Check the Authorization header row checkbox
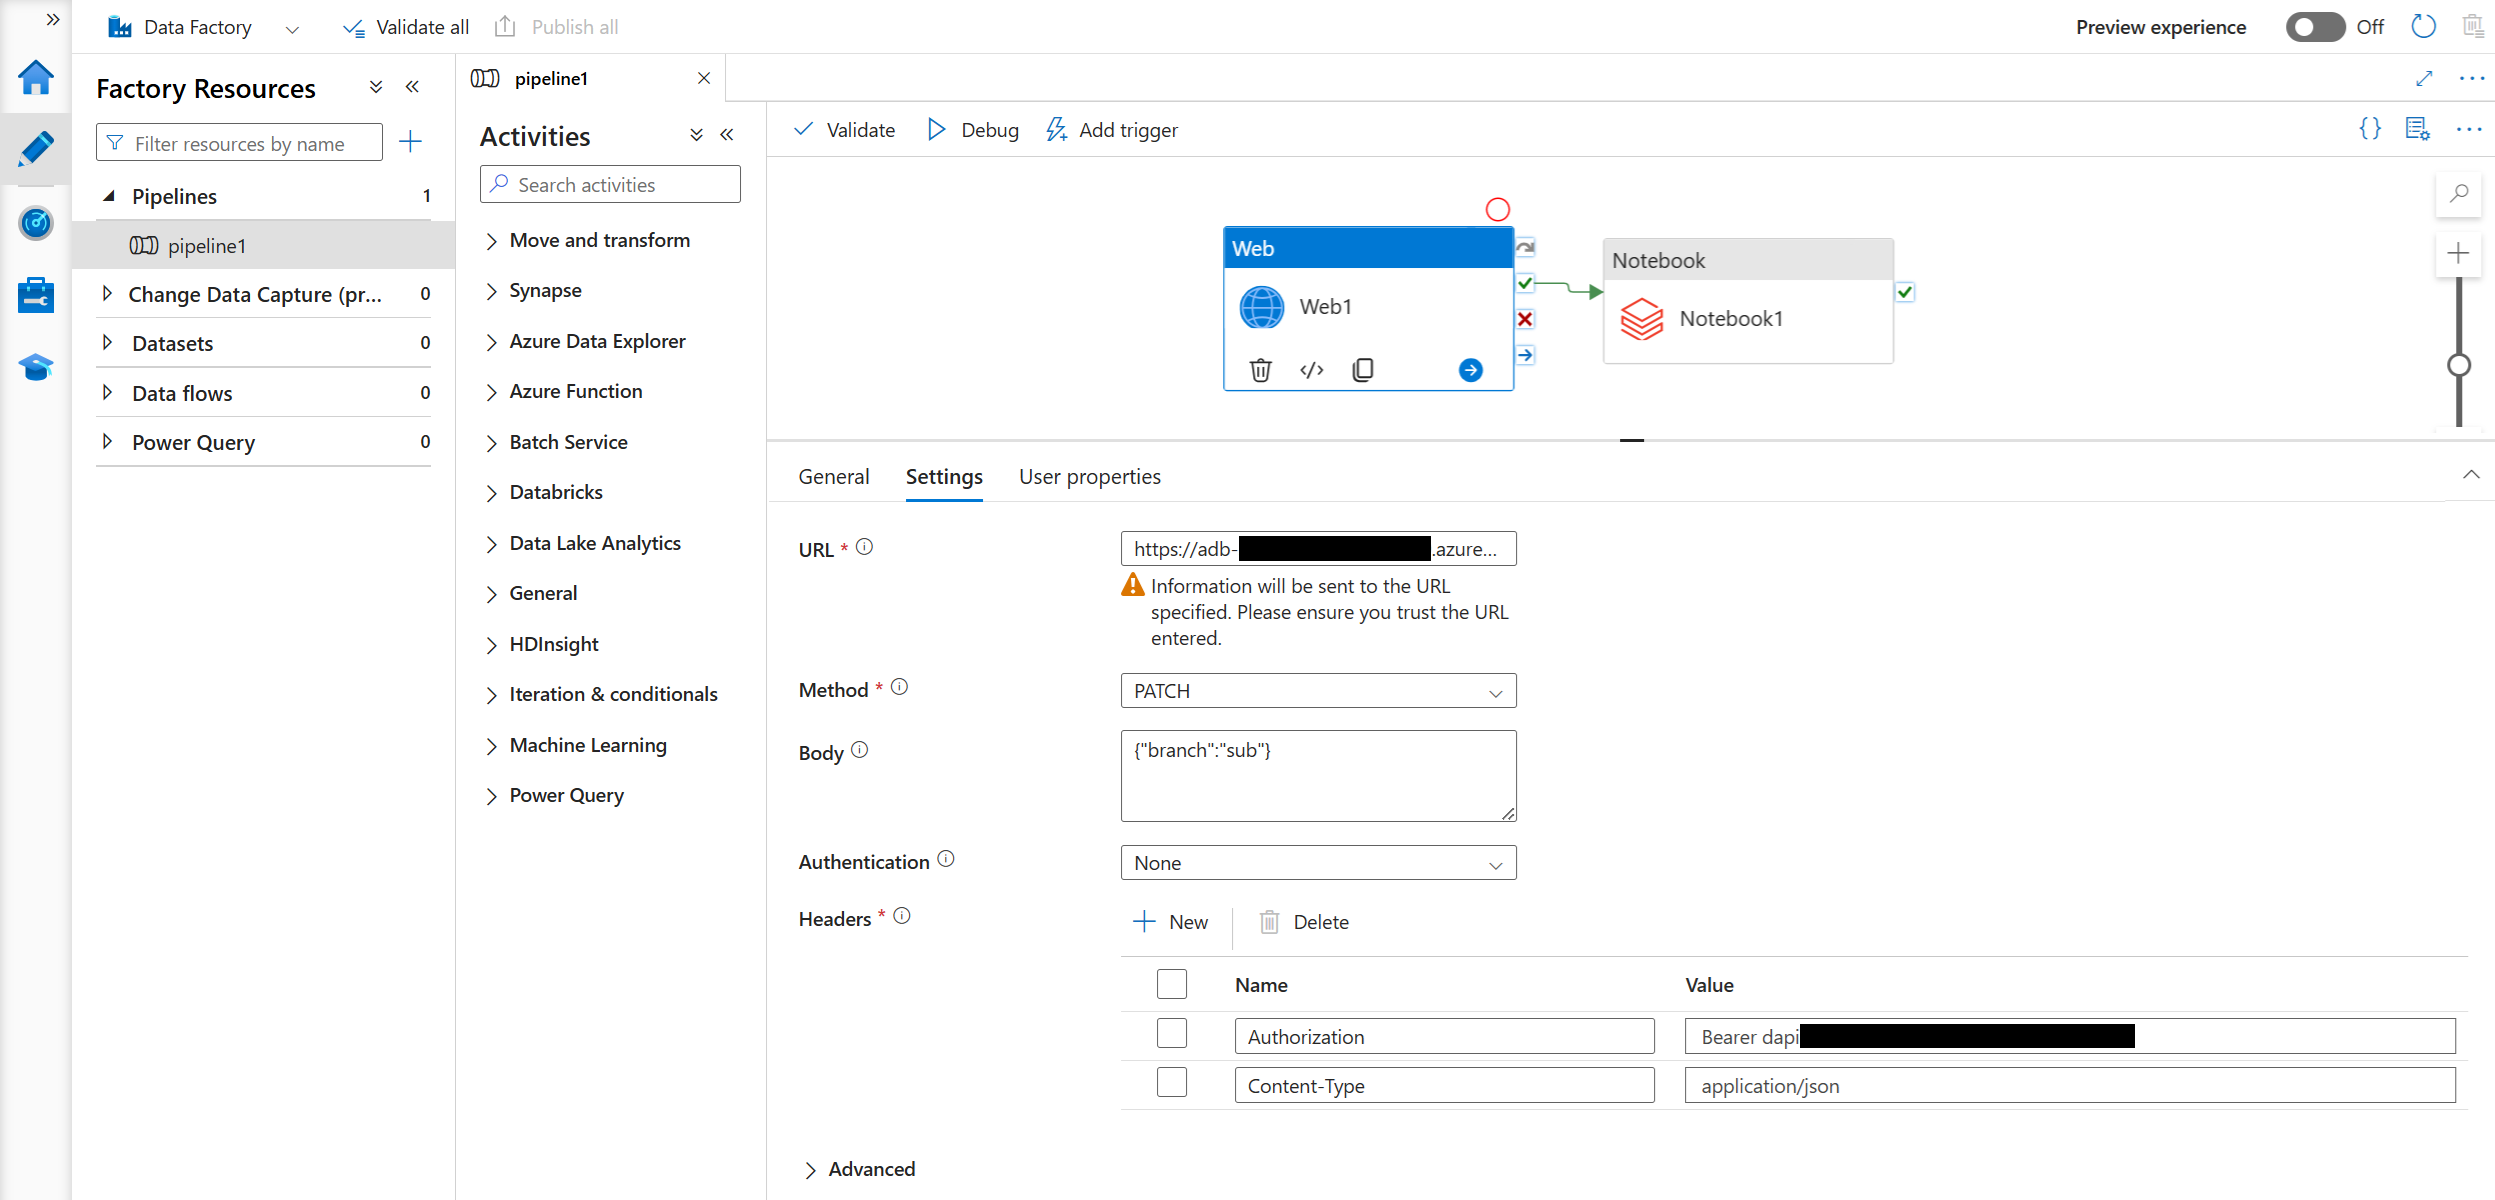This screenshot has height=1200, width=2495. (1171, 1034)
